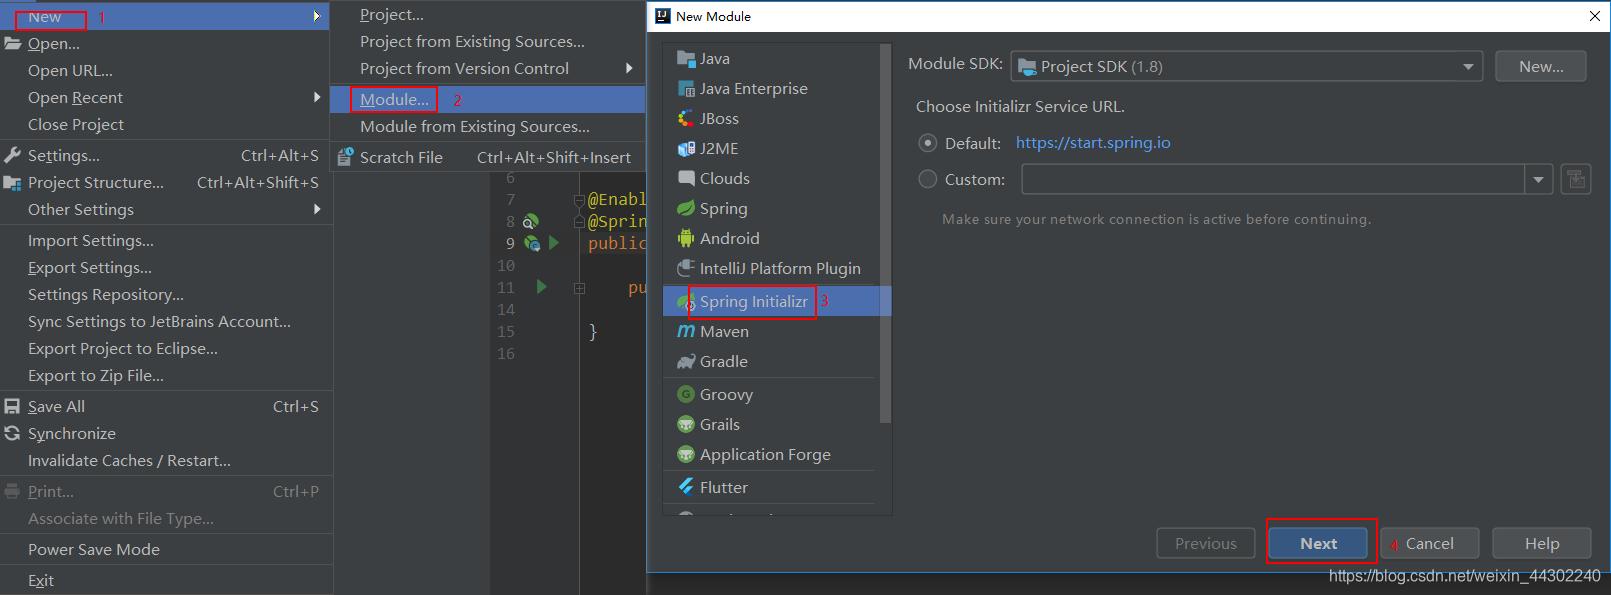Click the IntelliJ Platform Plugin icon
This screenshot has width=1611, height=595.
(x=686, y=268)
